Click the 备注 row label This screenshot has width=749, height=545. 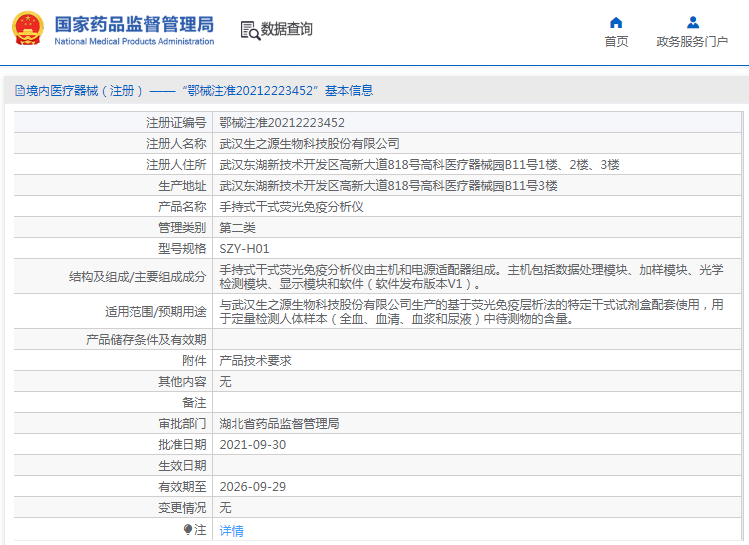coord(194,403)
